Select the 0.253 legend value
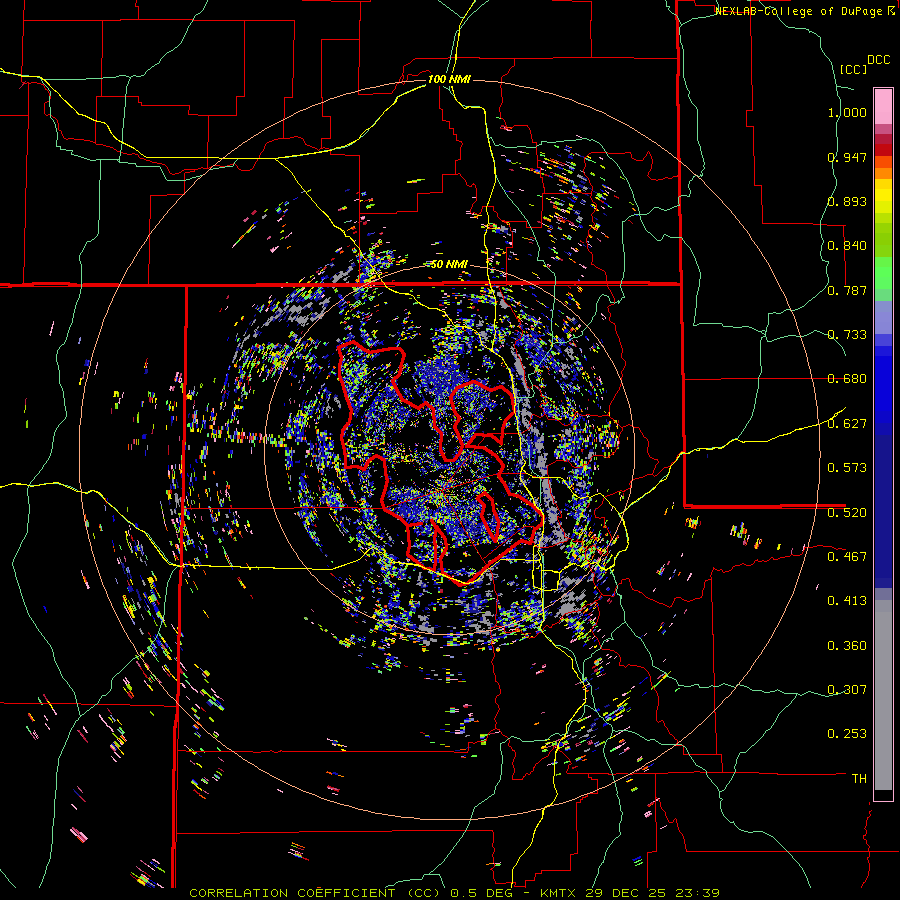 coord(847,734)
